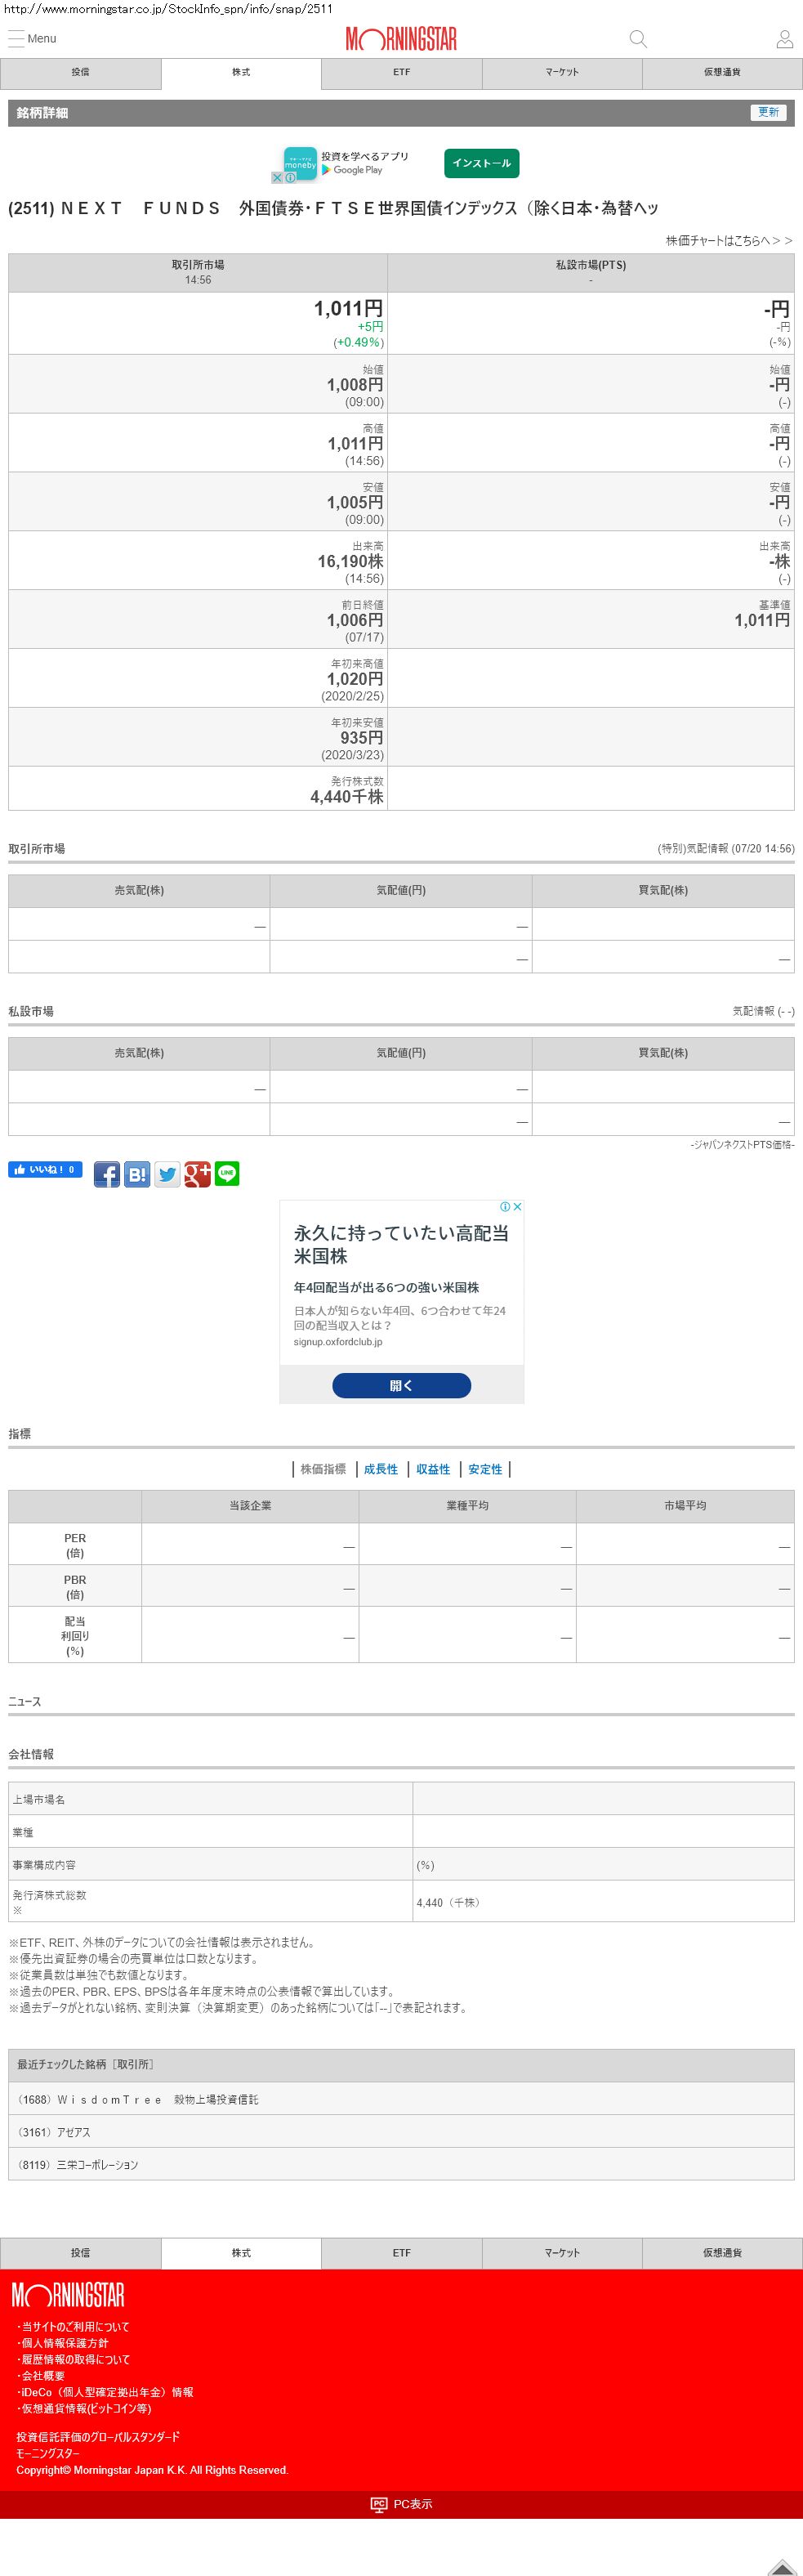Image resolution: width=803 pixels, height=2576 pixels.
Task: Share via Google Plus icon
Action: [197, 1174]
